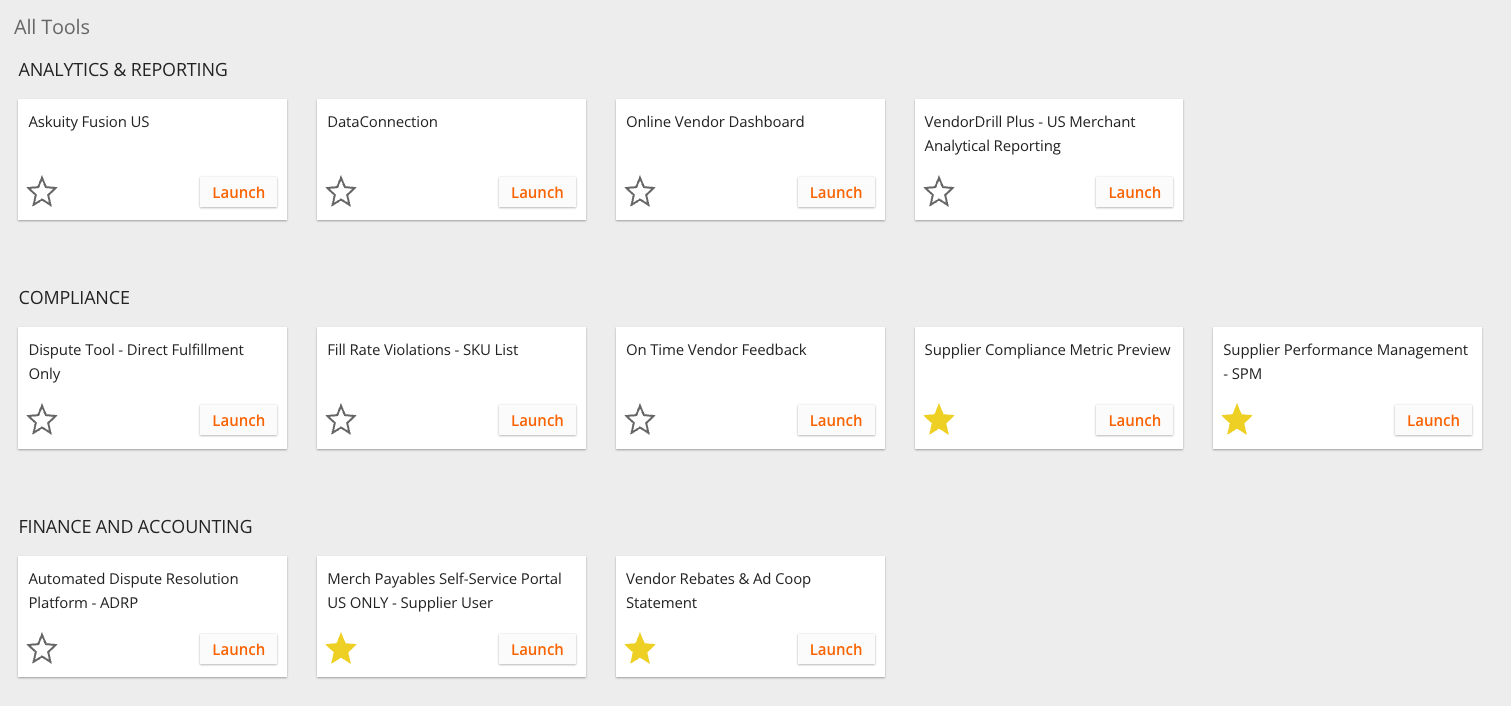Favorite the Online Vendor Dashboard
The height and width of the screenshot is (706, 1511).
click(640, 190)
